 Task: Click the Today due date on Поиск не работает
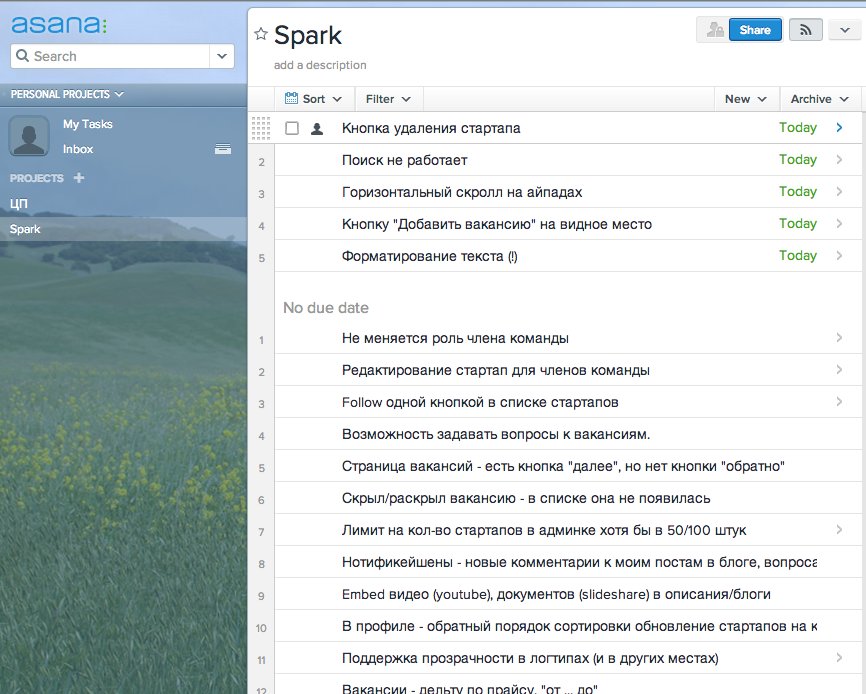click(798, 160)
